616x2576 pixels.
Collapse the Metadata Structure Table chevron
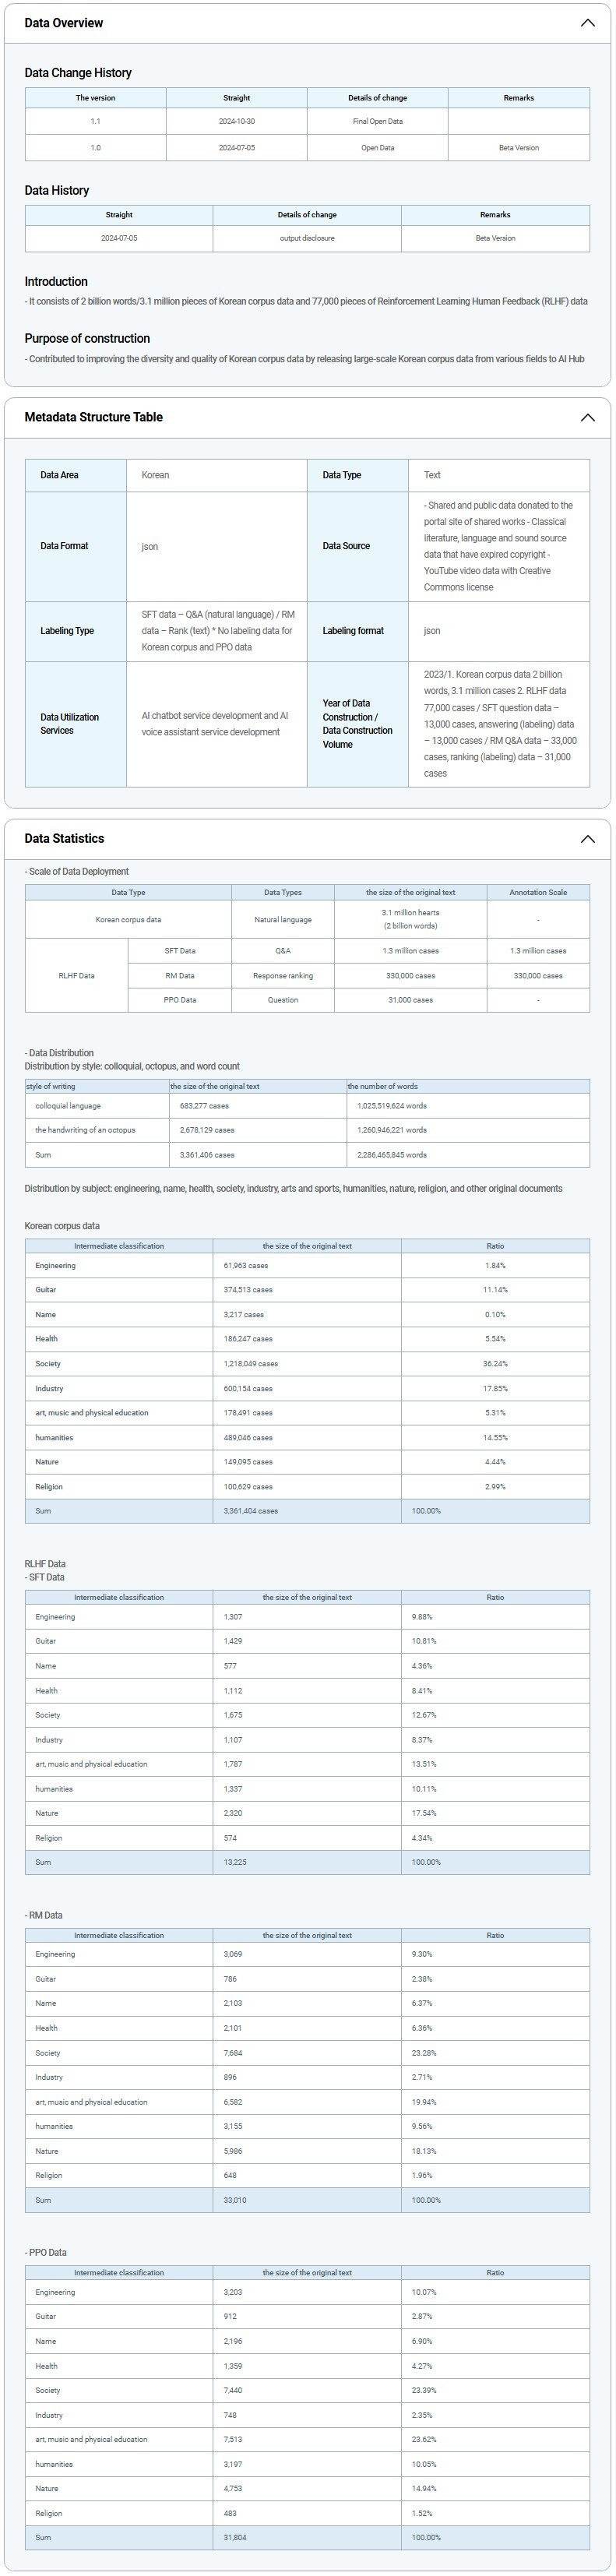(x=587, y=418)
